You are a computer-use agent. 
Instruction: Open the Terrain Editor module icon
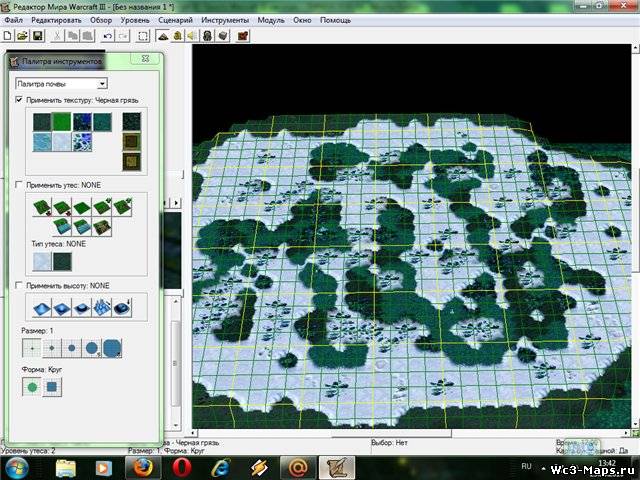(x=163, y=36)
